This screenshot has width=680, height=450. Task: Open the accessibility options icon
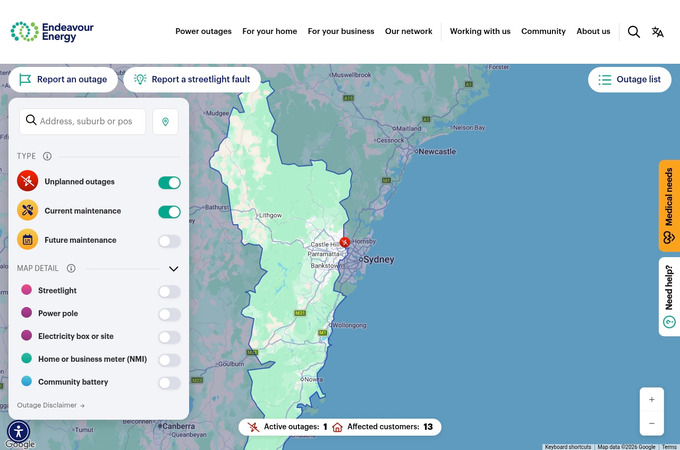(19, 432)
